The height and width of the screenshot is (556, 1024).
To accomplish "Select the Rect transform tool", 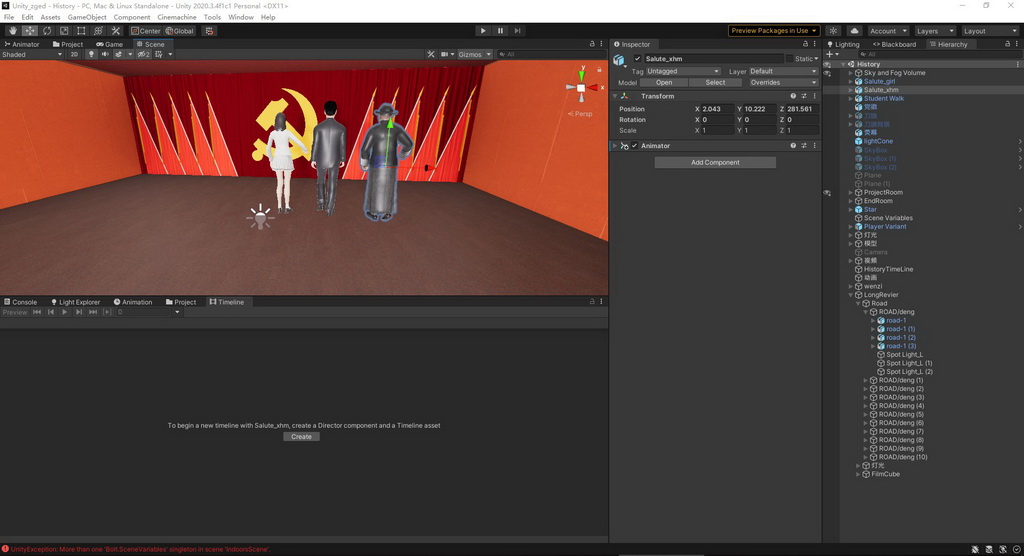I will click(x=81, y=31).
